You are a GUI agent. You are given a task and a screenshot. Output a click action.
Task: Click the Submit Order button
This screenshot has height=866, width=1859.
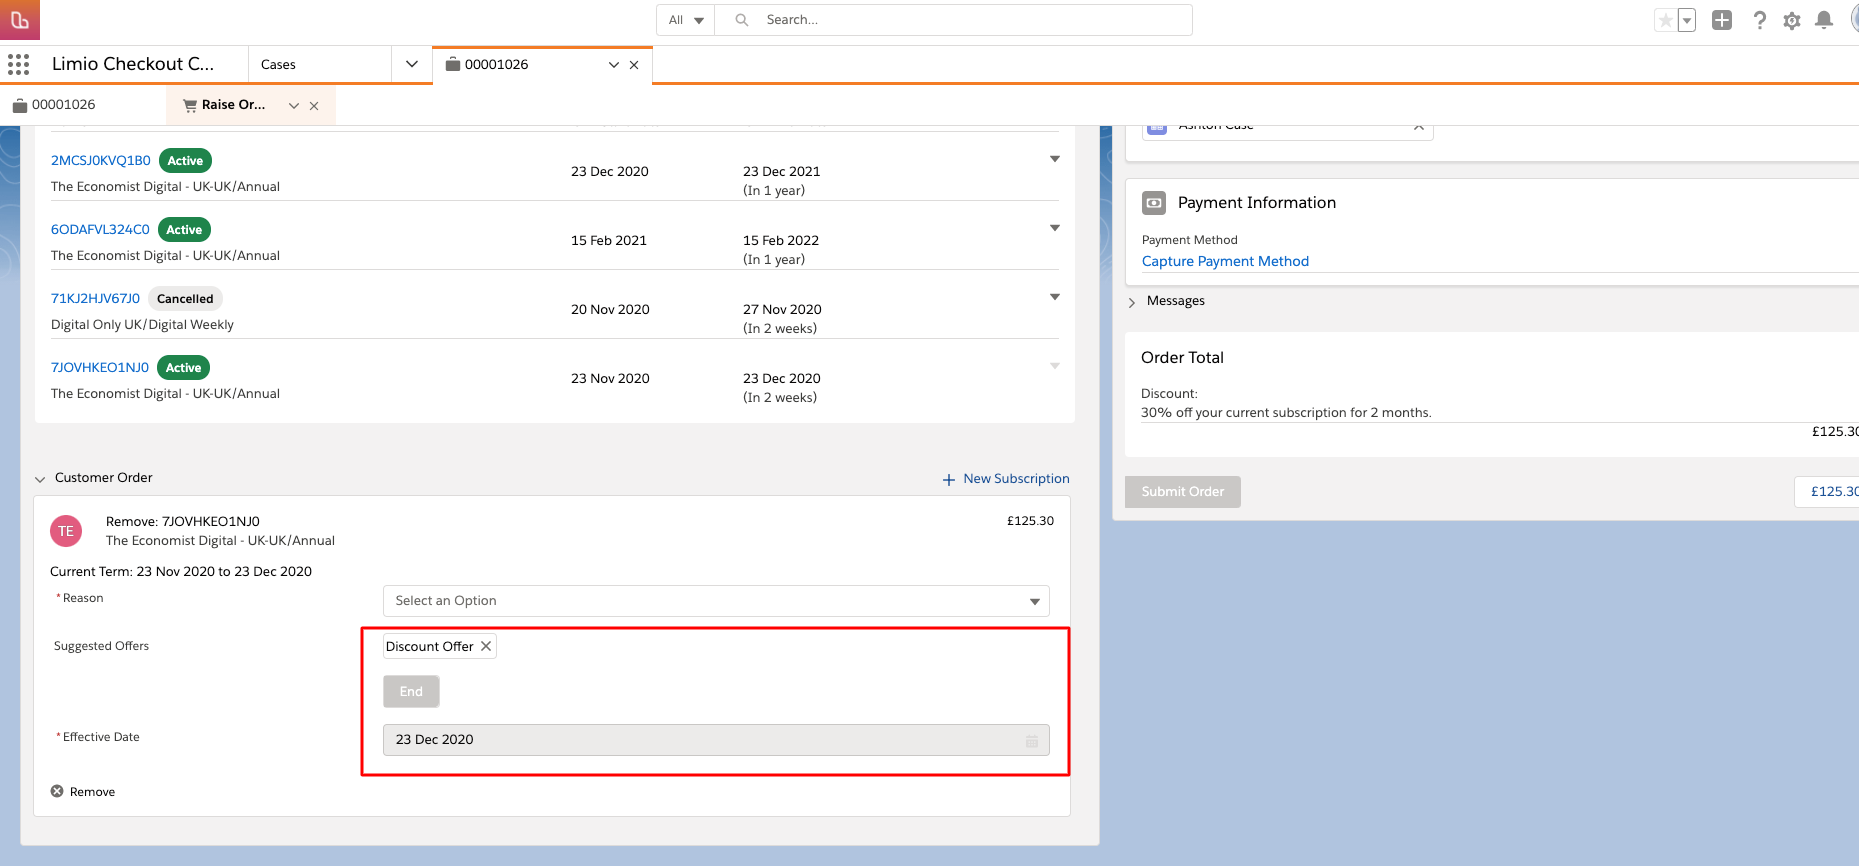tap(1183, 492)
